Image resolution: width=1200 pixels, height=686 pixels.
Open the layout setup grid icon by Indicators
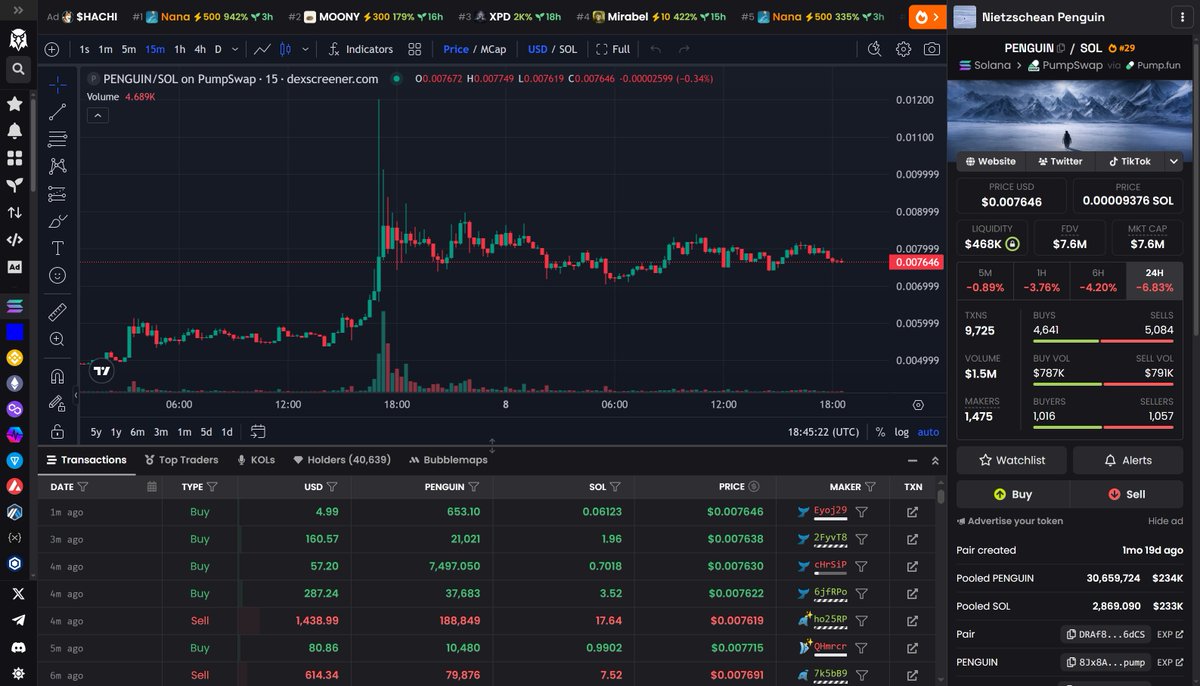click(415, 49)
